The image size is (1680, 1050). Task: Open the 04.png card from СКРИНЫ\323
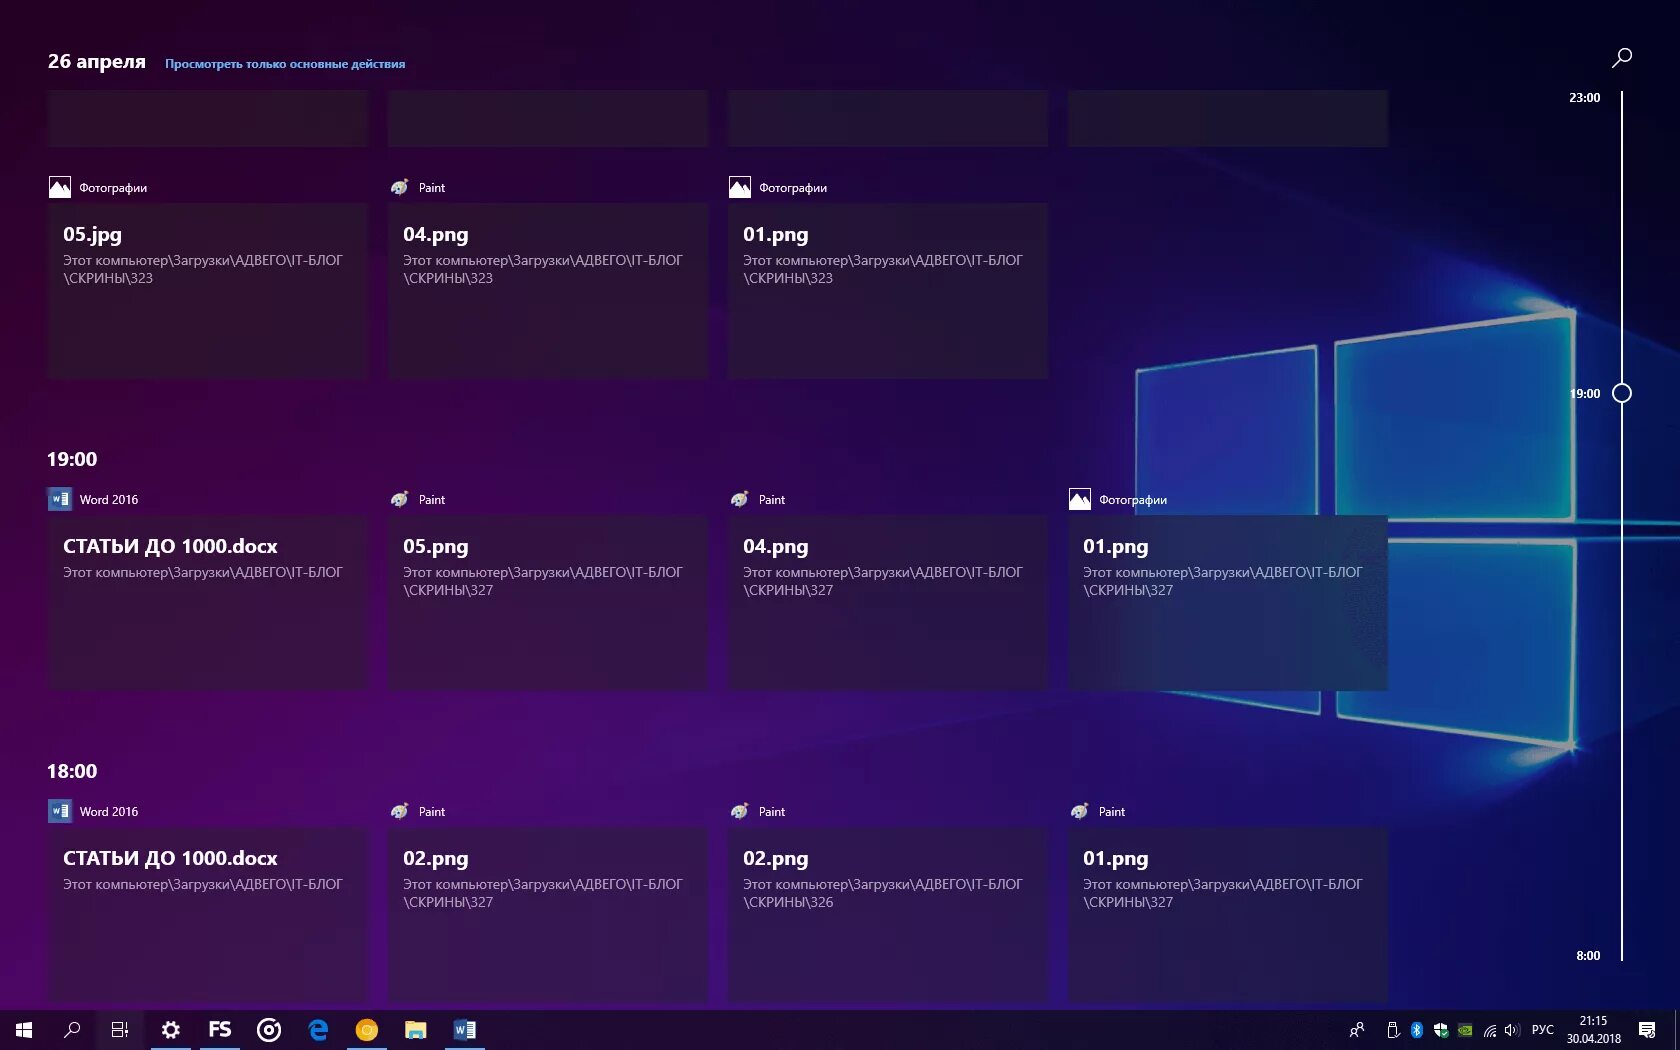click(548, 290)
